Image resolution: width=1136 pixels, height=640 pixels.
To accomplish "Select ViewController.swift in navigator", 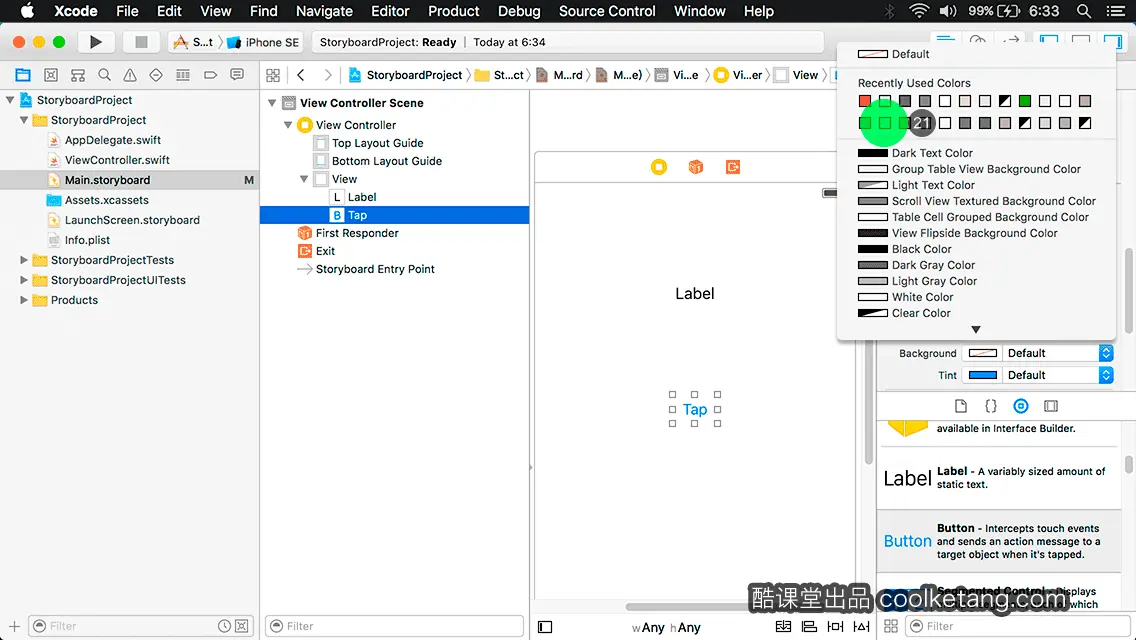I will (x=117, y=160).
